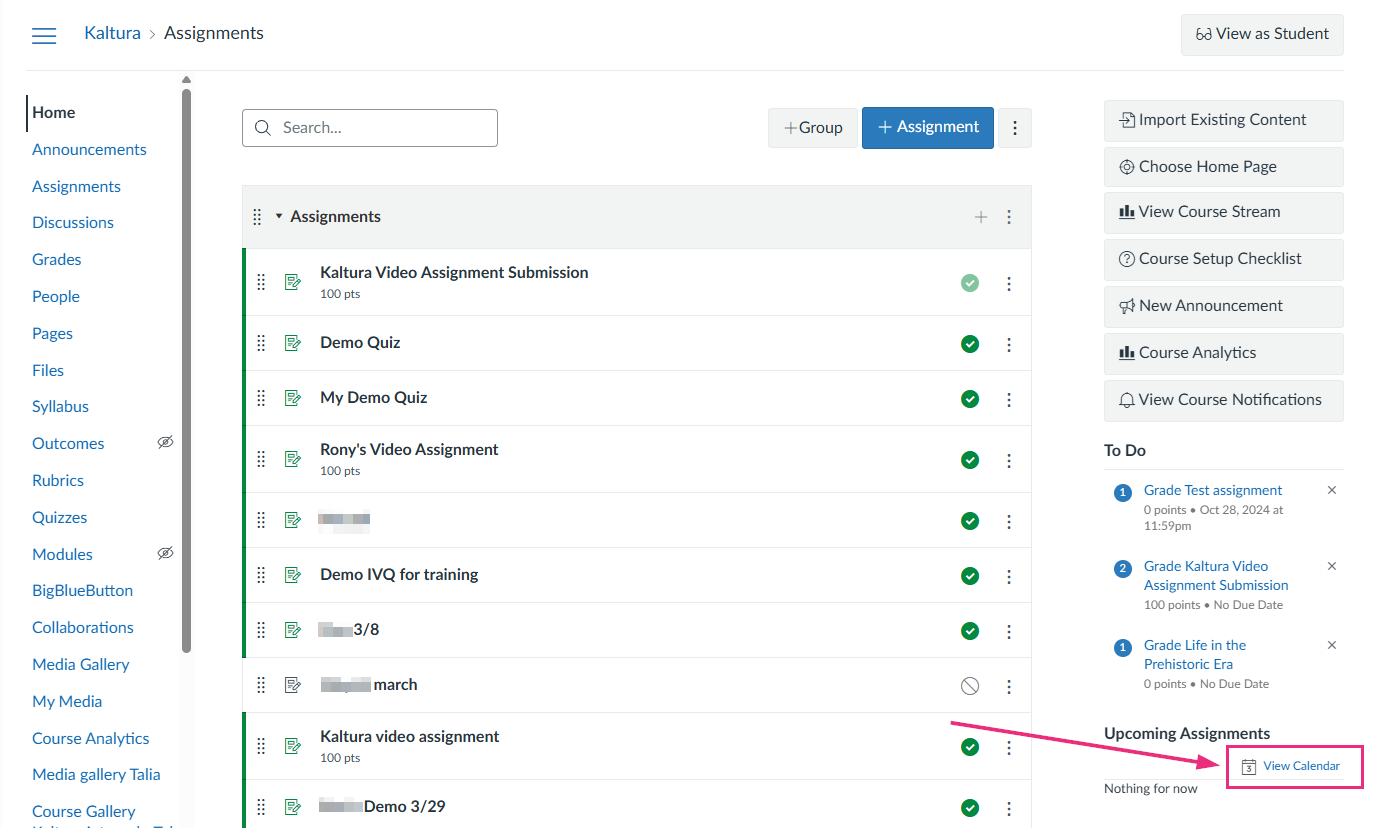
Task: Click drag handle for Demo IVQ for training
Action: point(261,575)
